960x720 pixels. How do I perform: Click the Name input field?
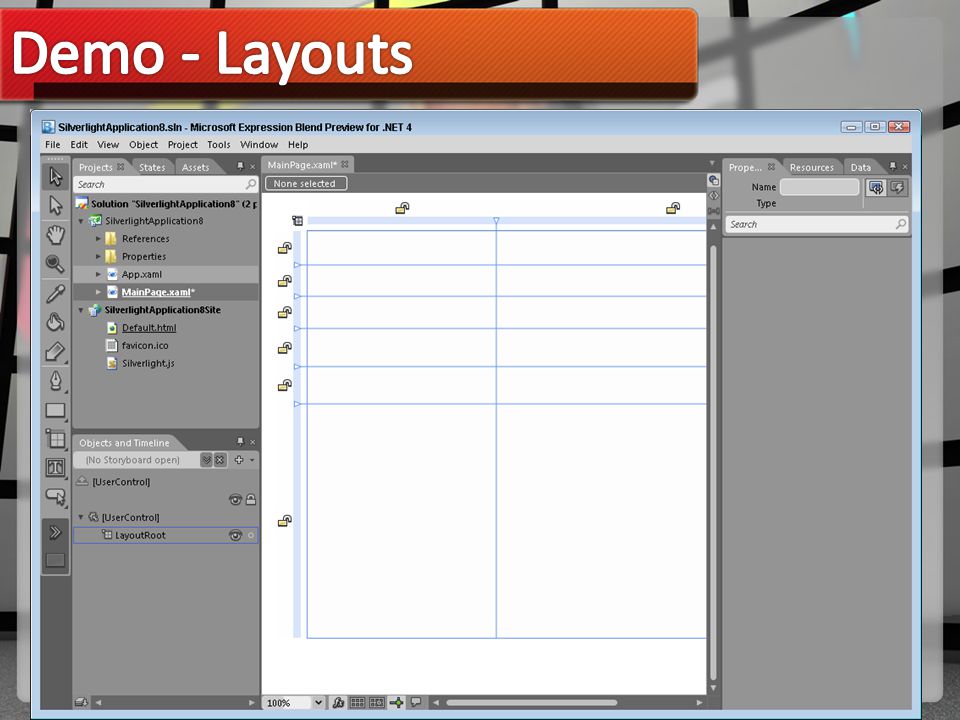point(820,187)
